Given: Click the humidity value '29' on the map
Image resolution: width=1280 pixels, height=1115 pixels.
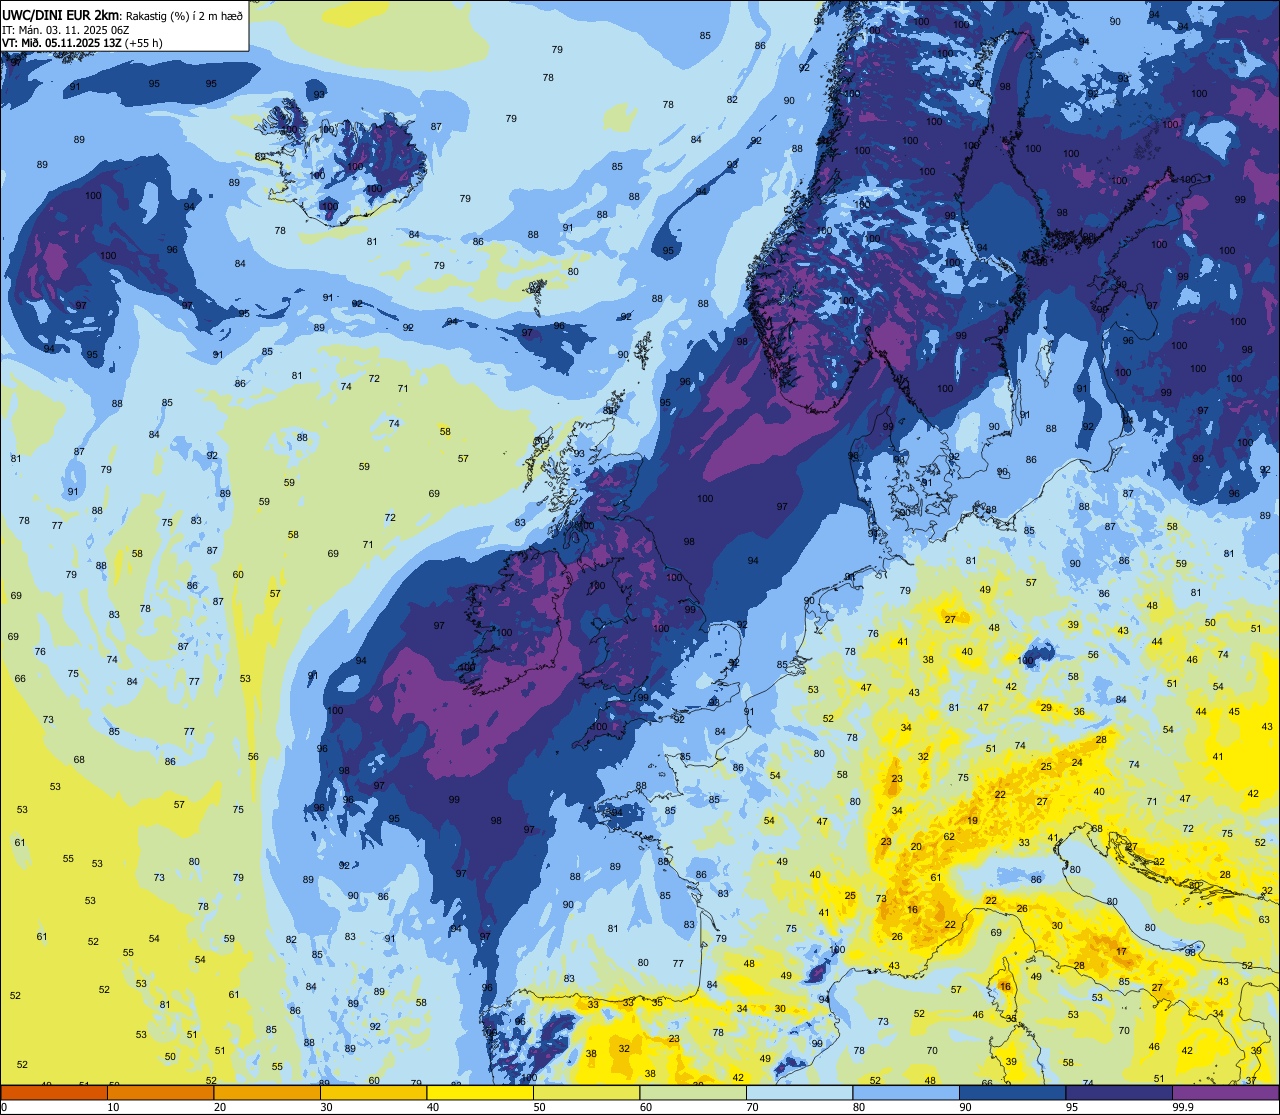Looking at the screenshot, I should click(x=1046, y=707).
